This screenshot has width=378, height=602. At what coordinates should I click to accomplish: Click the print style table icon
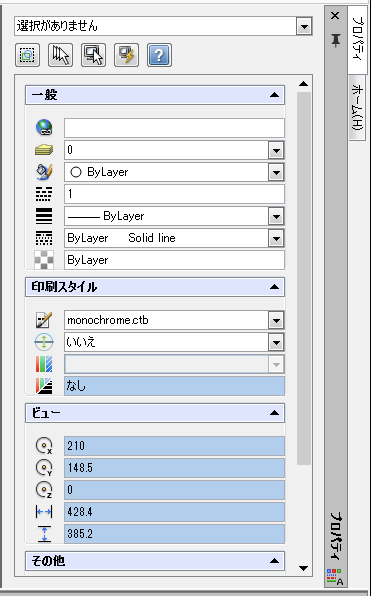(44, 320)
